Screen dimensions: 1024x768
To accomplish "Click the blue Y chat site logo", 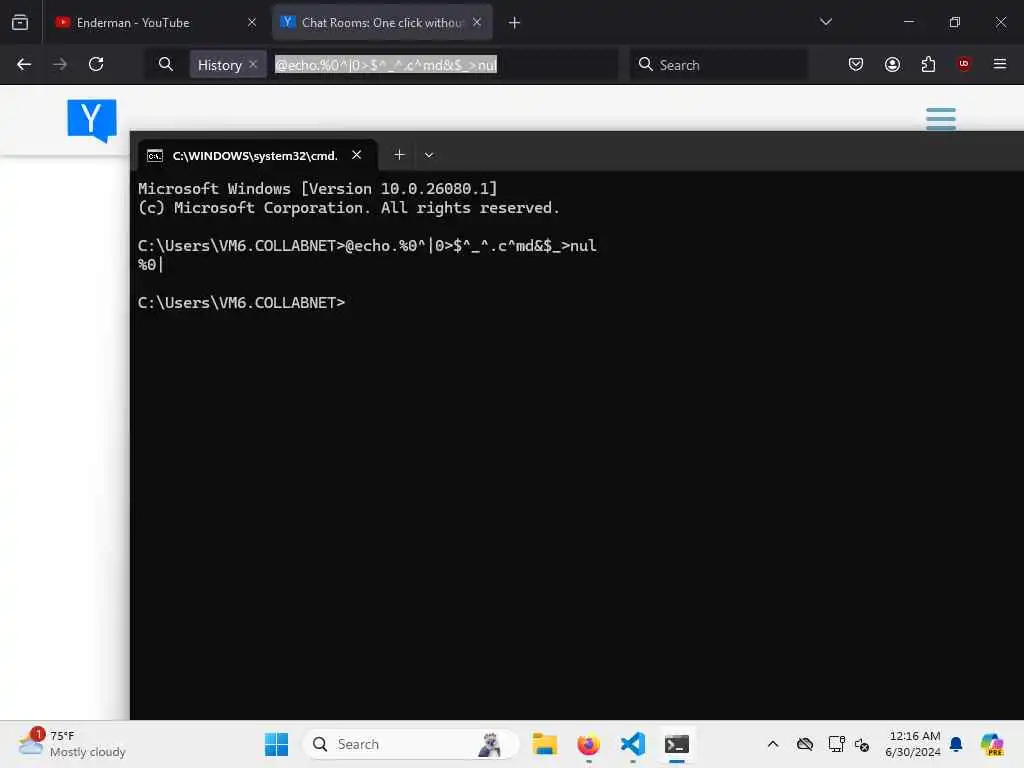I will click(92, 121).
